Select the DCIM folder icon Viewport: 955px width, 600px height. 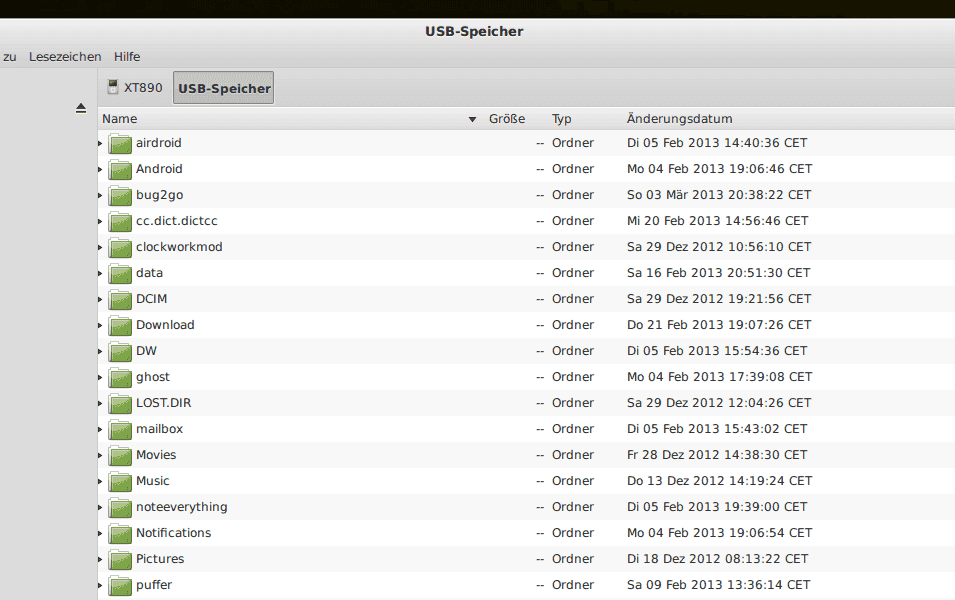[120, 299]
